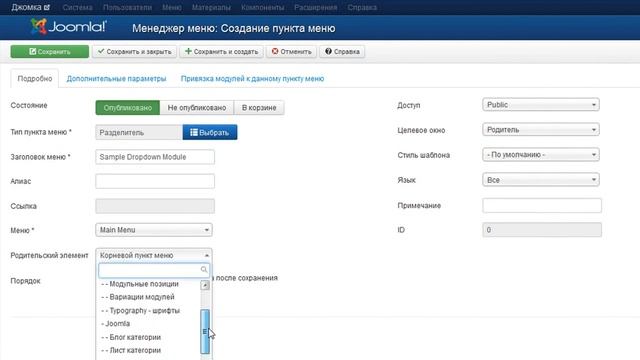Image resolution: width=640 pixels, height=360 pixels.
Task: Open the Система menu
Action: click(x=77, y=7)
